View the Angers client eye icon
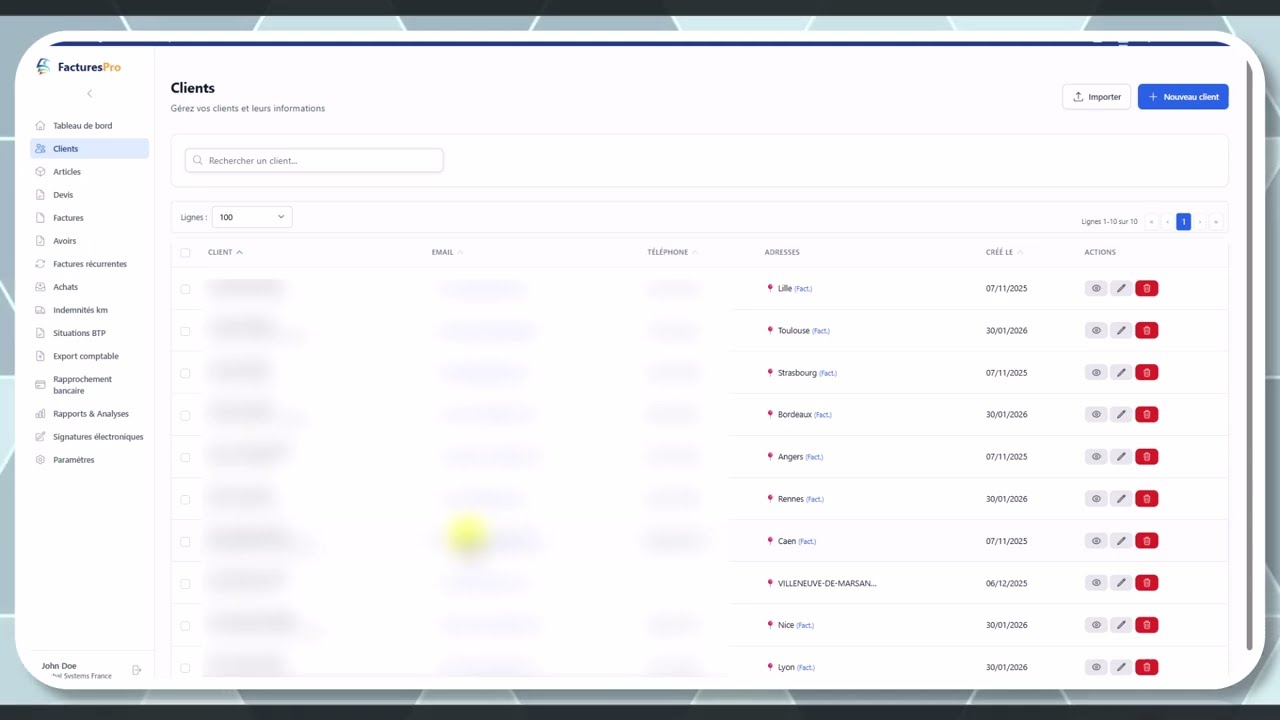 coord(1096,456)
